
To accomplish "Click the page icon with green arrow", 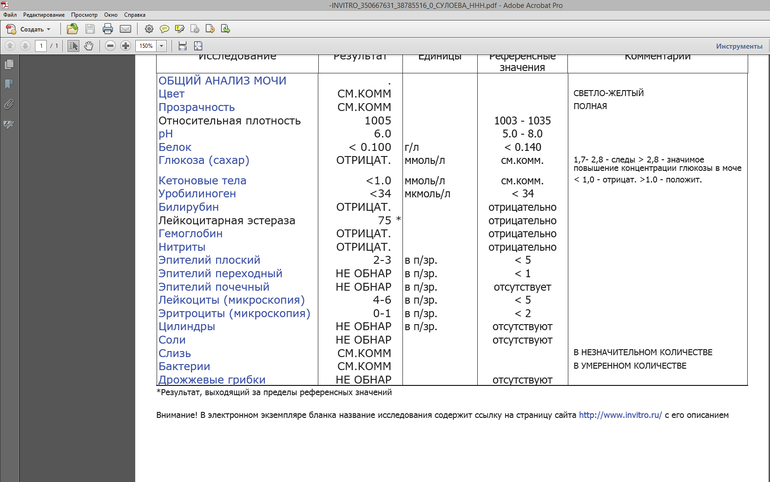I will coord(225,29).
